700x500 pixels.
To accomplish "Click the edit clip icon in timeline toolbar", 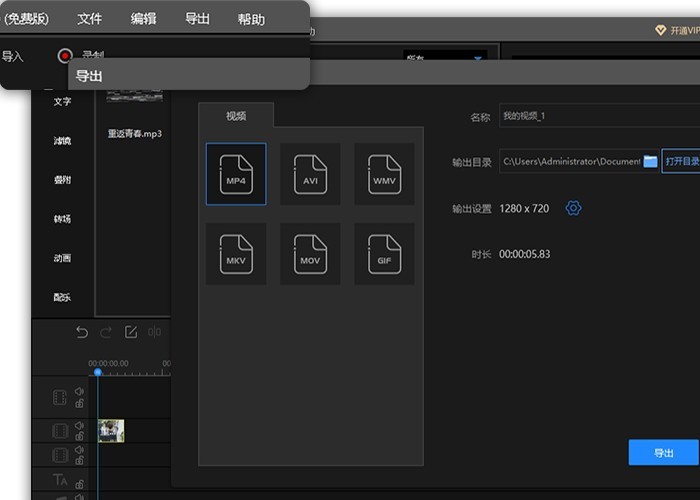I will pos(130,333).
